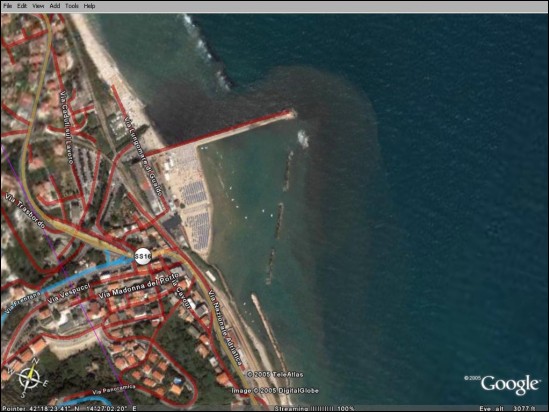Screen dimensions: 549x412
Task: Open the Help menu
Action: [89, 6]
